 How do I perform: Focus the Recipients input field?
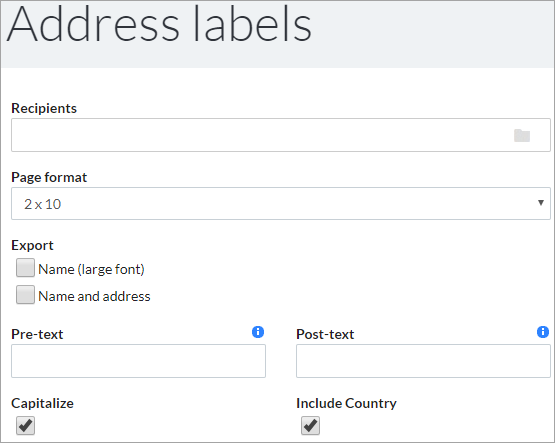(x=281, y=135)
